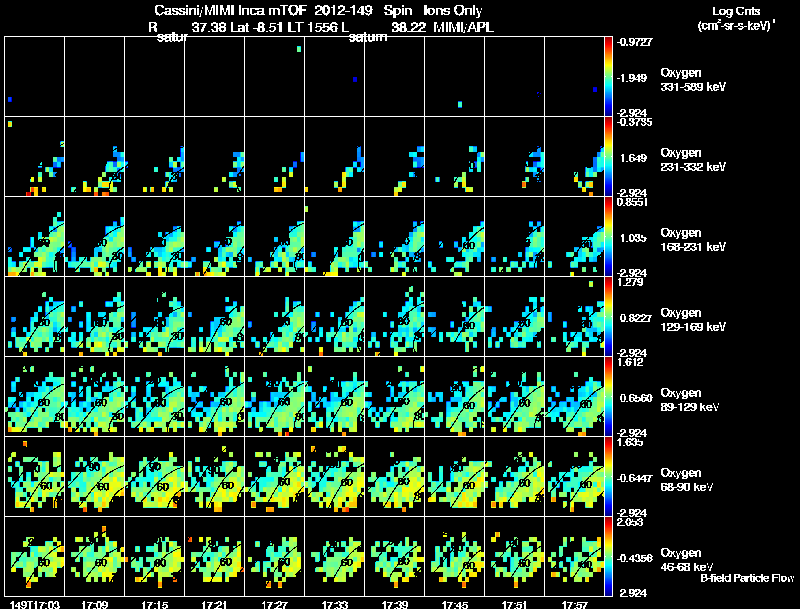This screenshot has height=609, width=800.
Task: Select the 89-129 keV image at 17:27
Action: click(x=274, y=396)
